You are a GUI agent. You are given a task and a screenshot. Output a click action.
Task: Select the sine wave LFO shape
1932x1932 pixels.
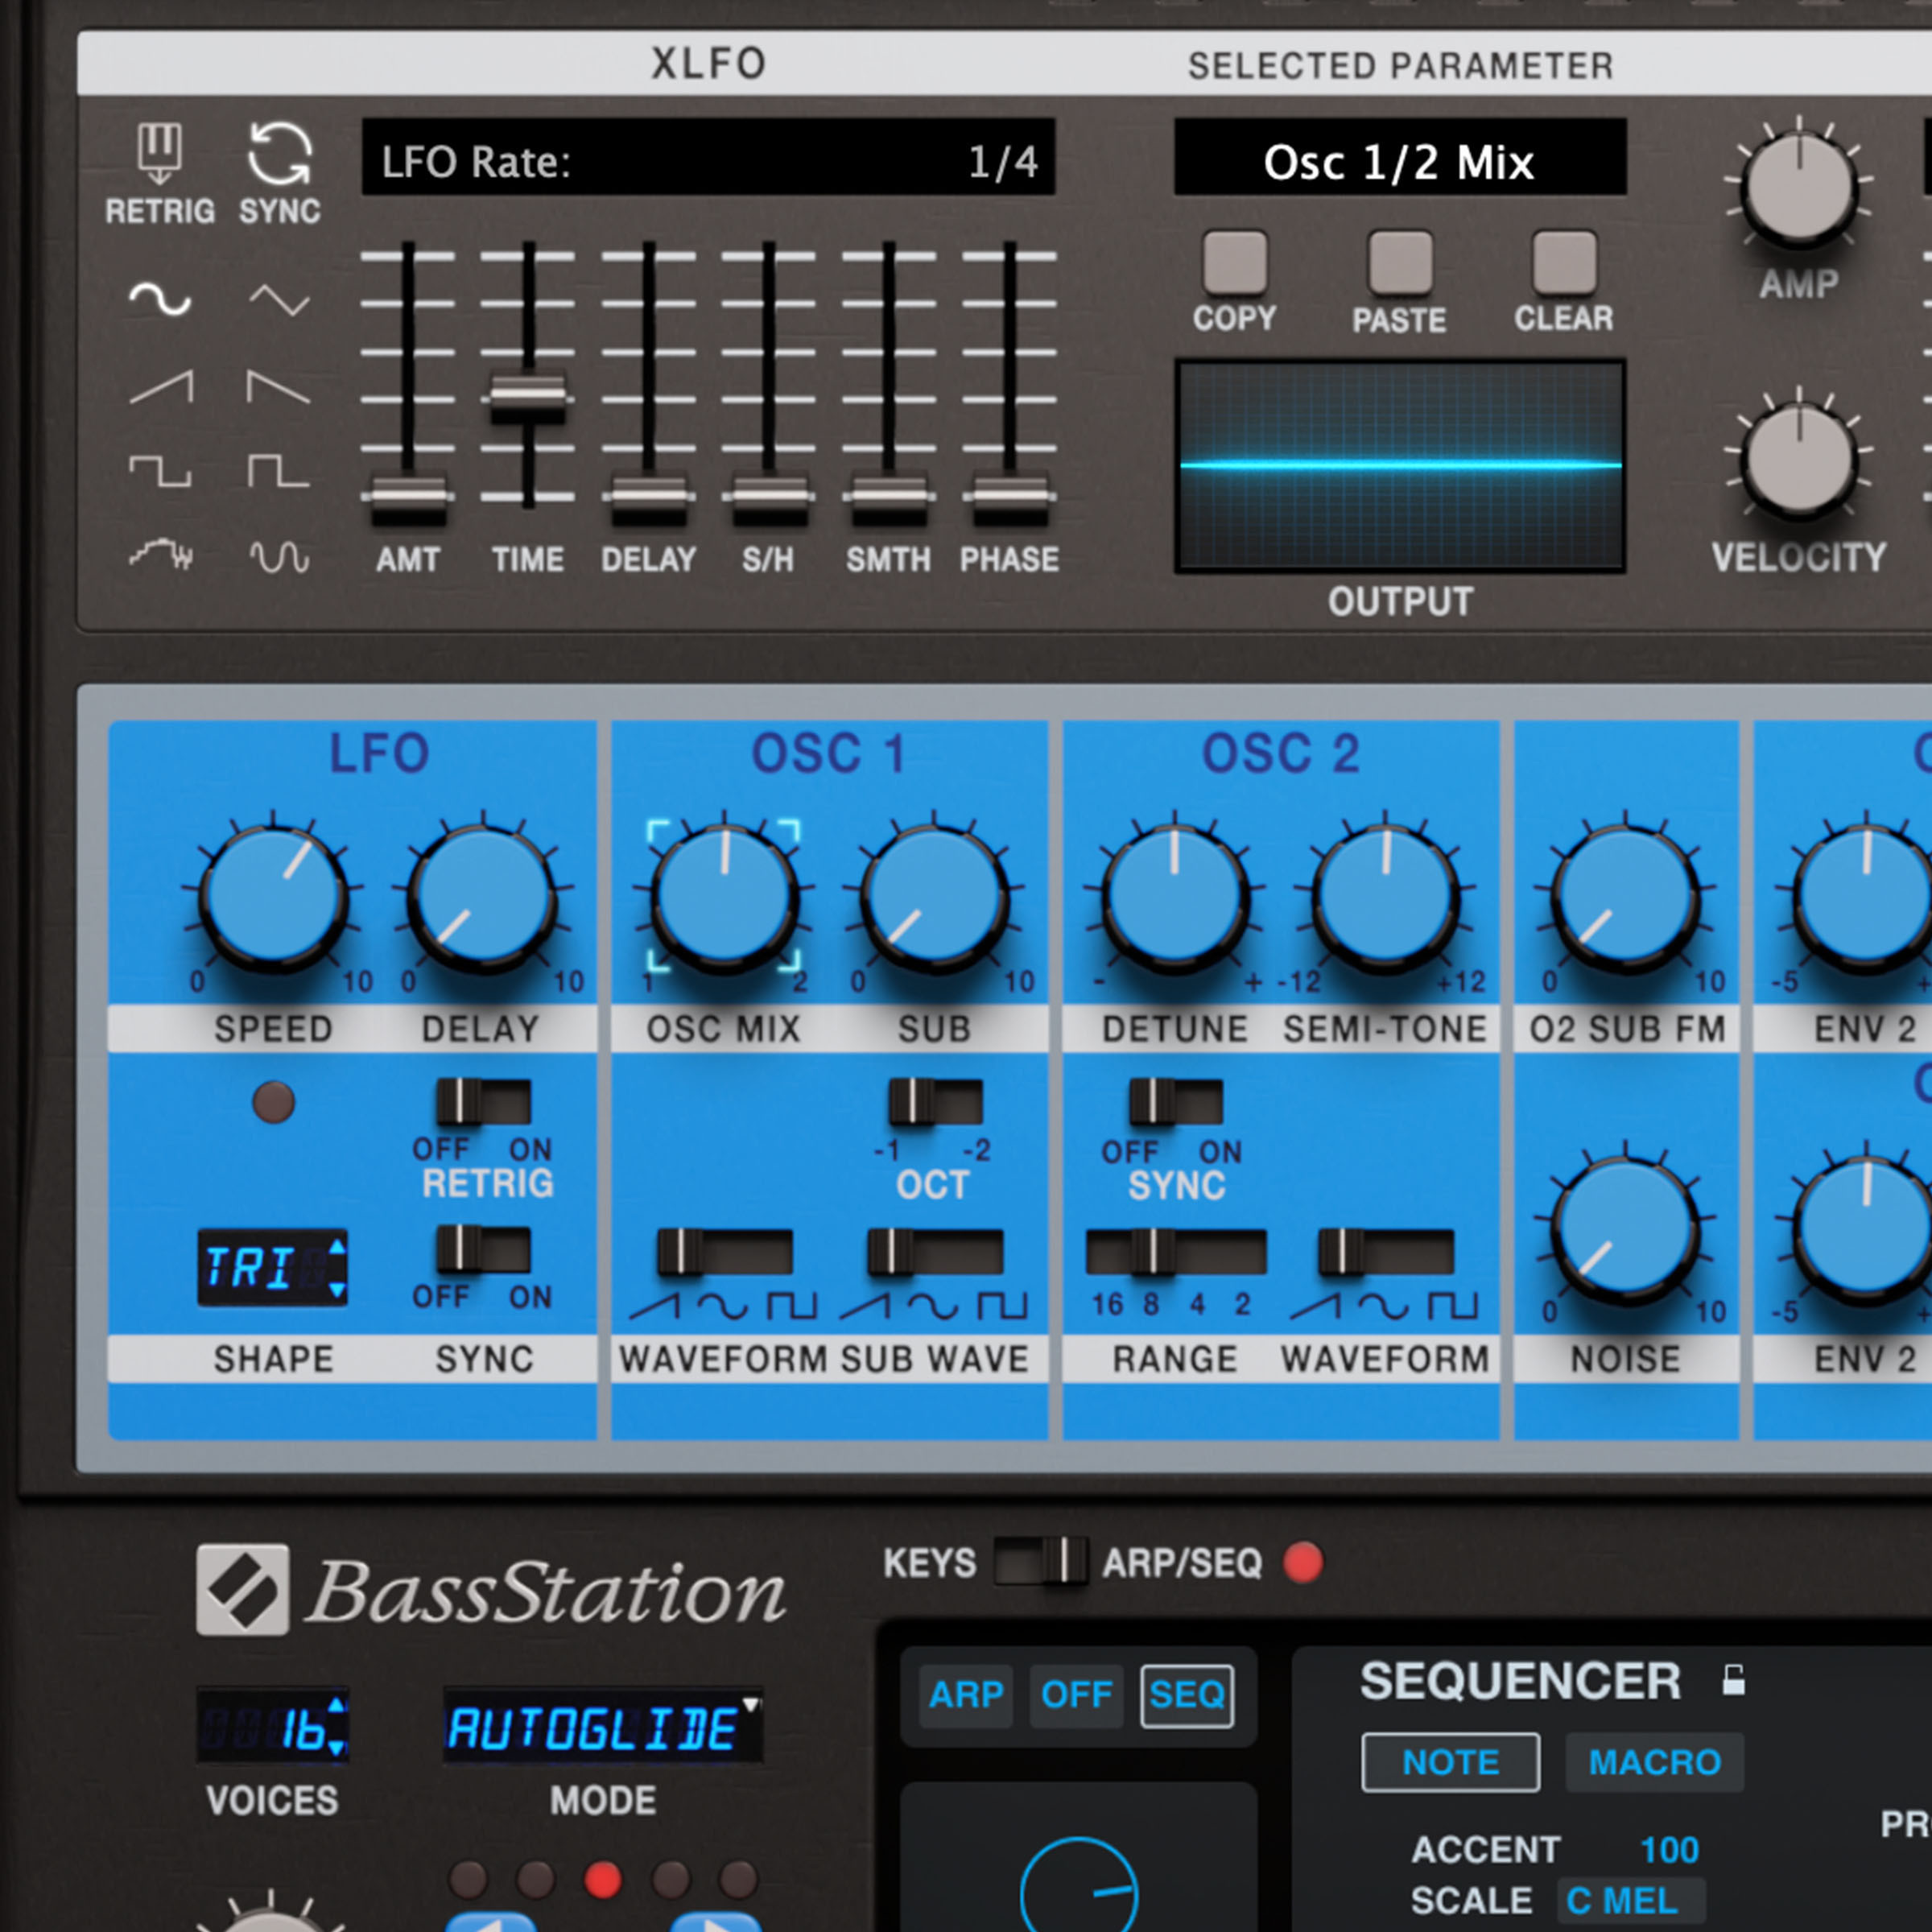(160, 298)
